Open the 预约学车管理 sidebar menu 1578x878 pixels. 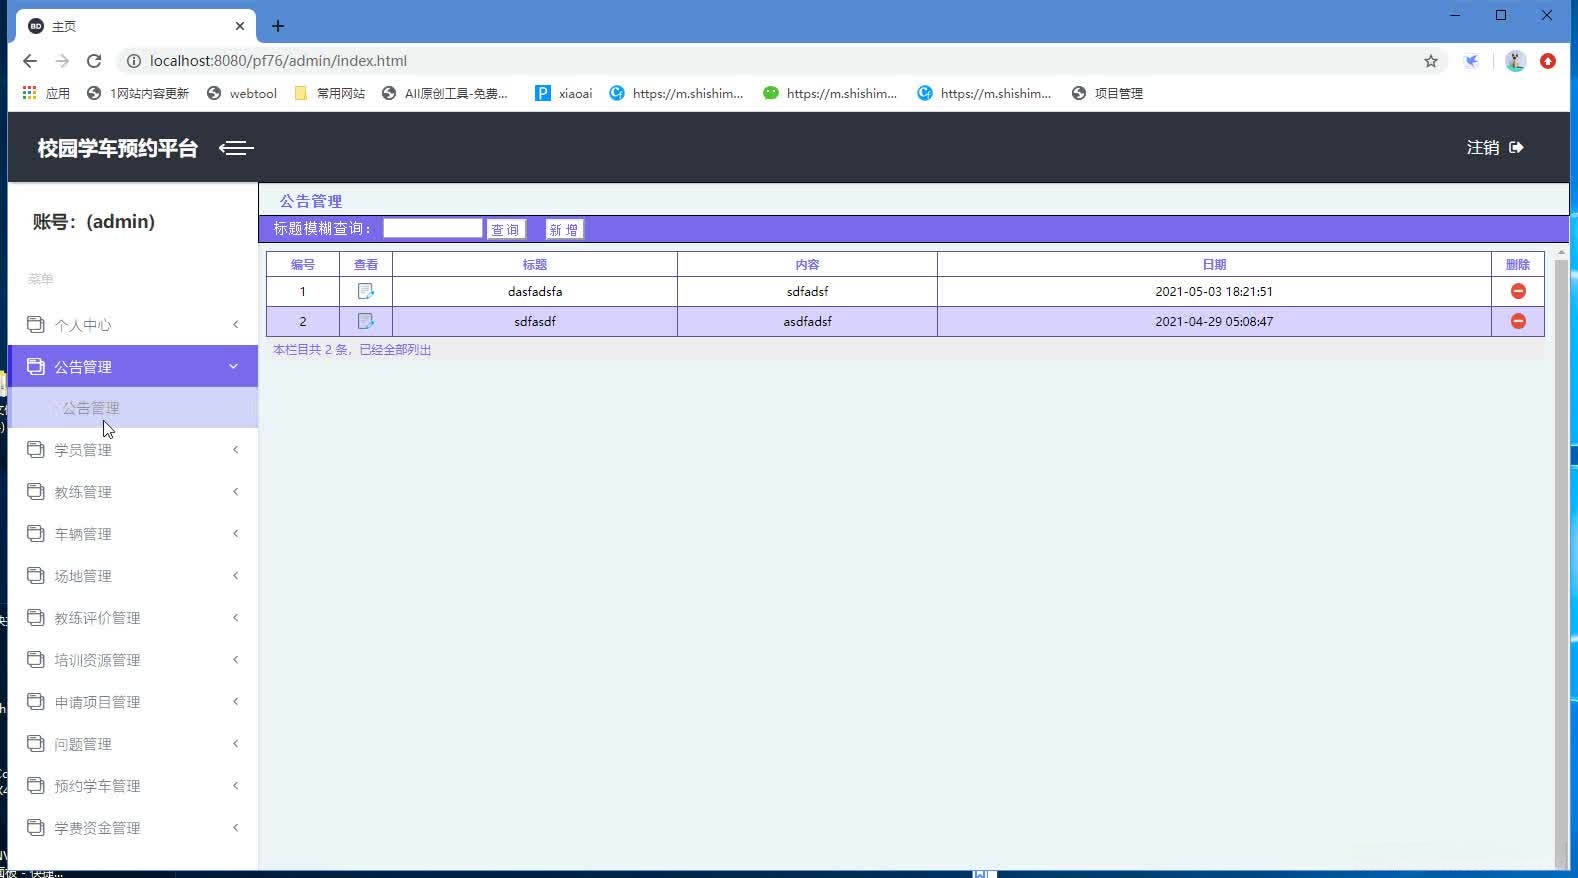pos(133,786)
